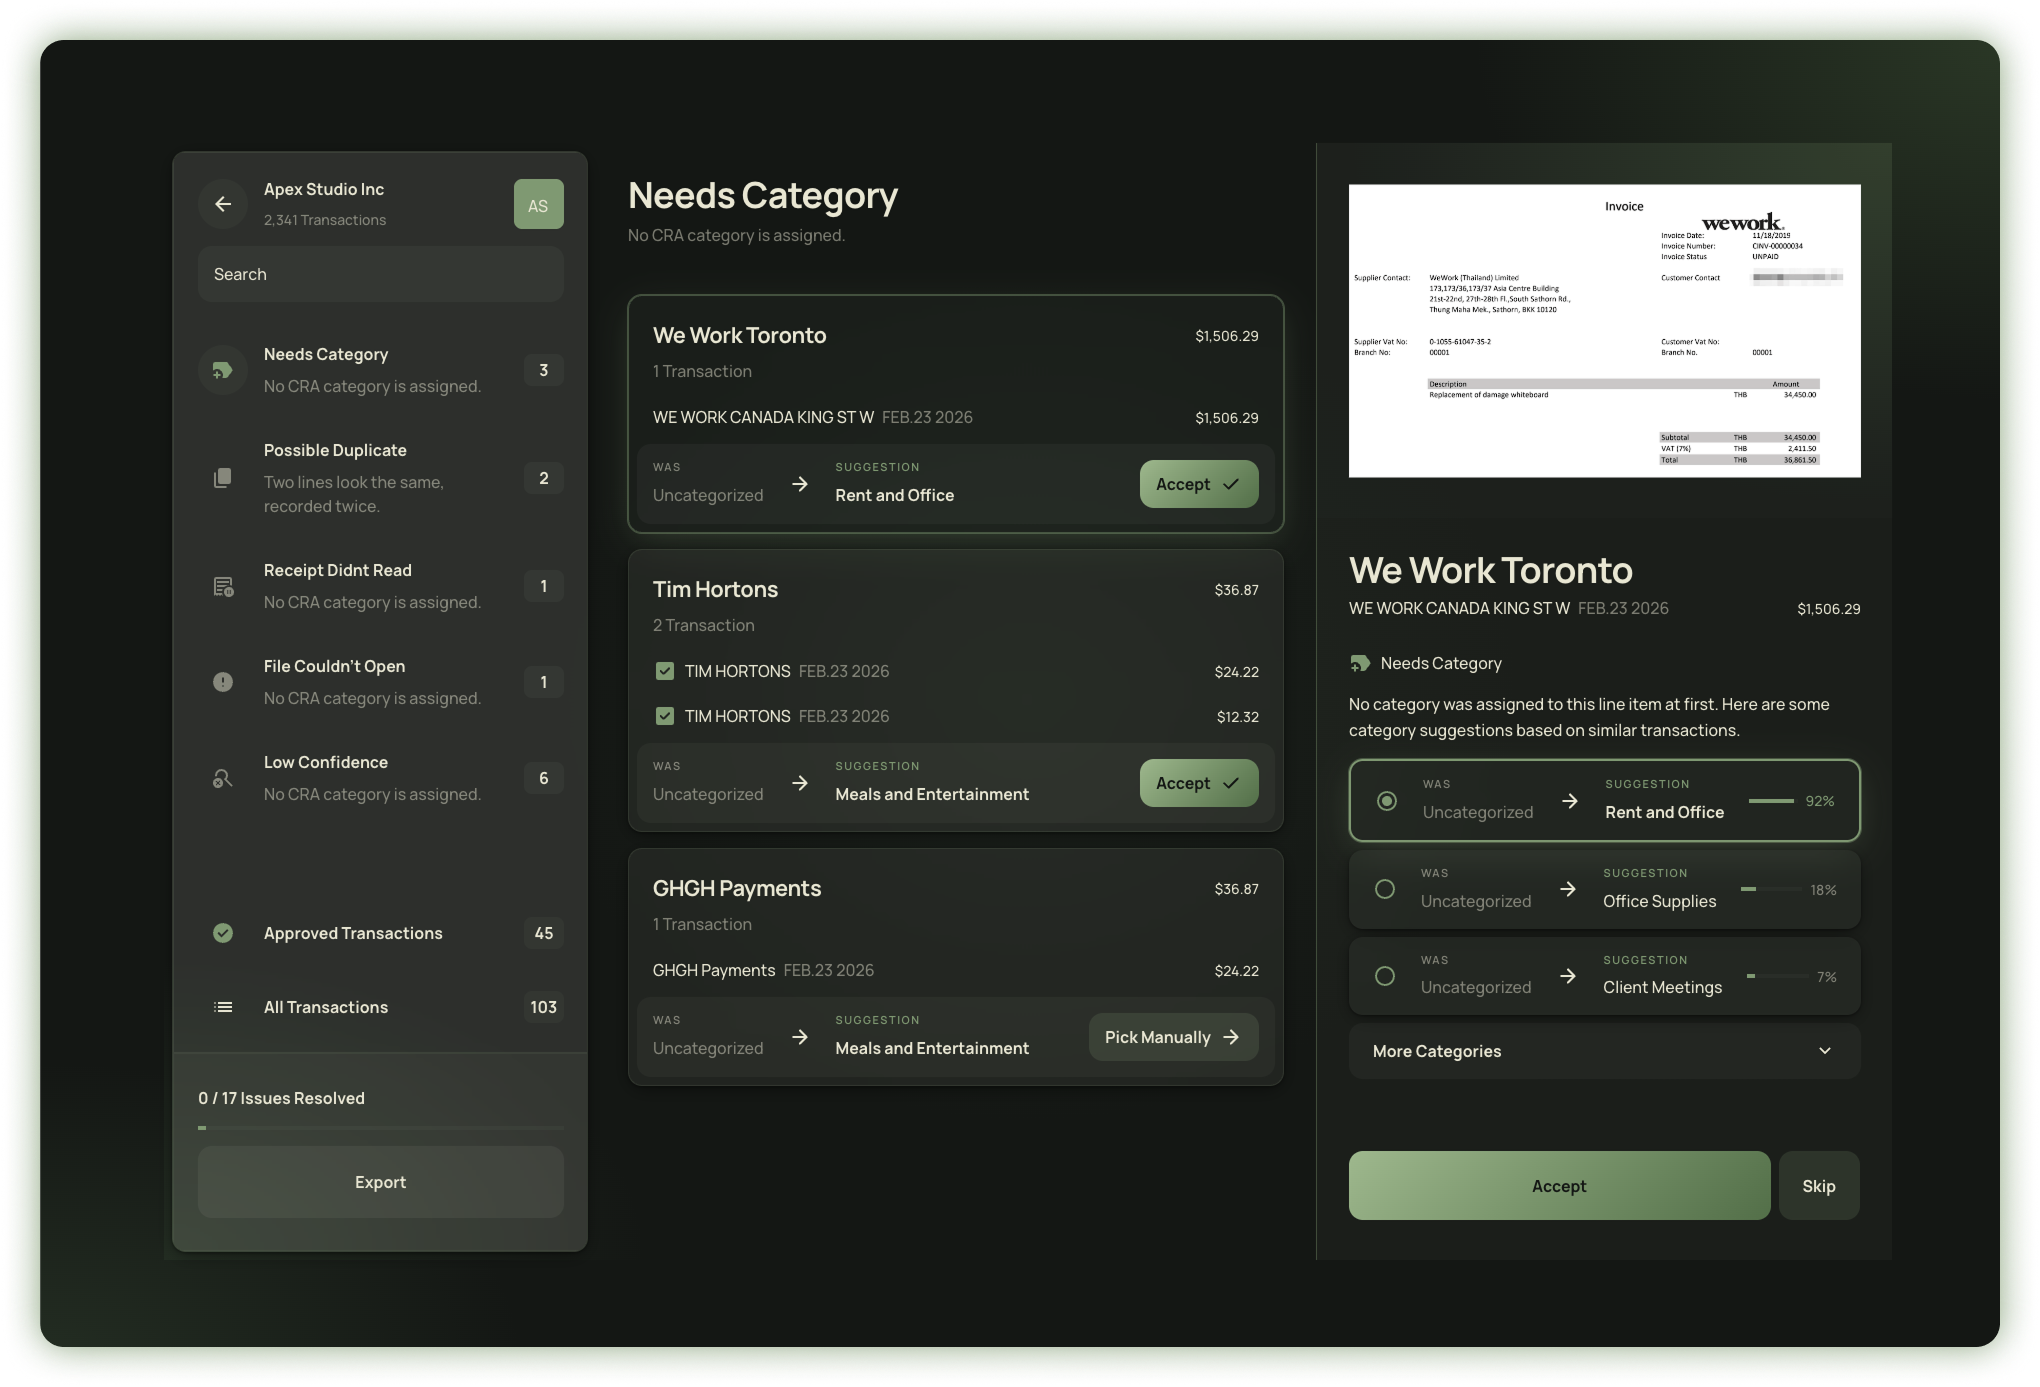The image size is (2040, 1387).
Task: Select the Client Meetings radio option
Action: [x=1385, y=976]
